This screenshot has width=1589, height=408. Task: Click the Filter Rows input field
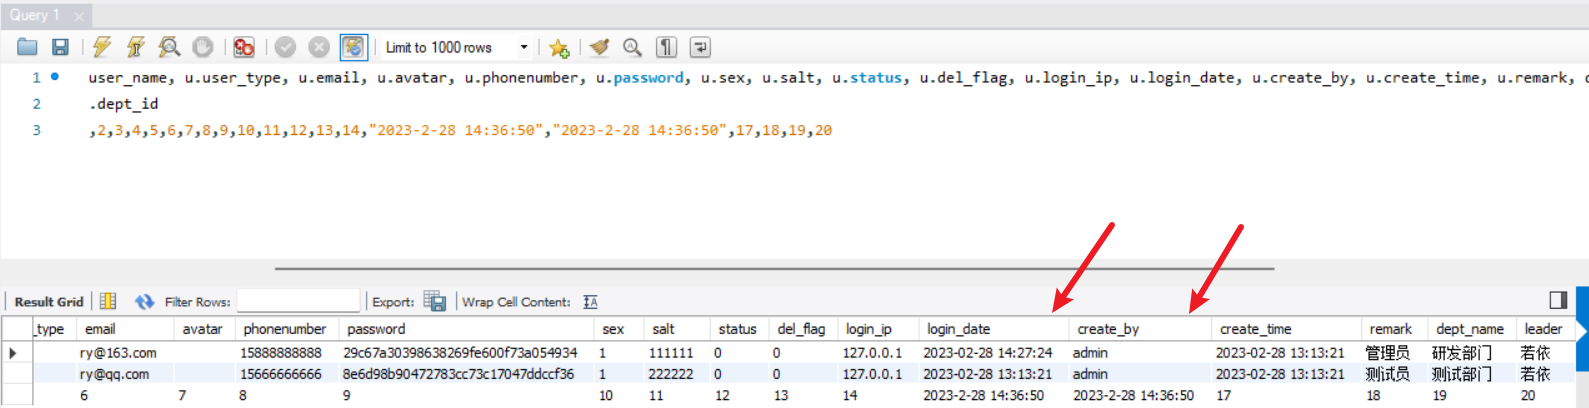point(298,301)
